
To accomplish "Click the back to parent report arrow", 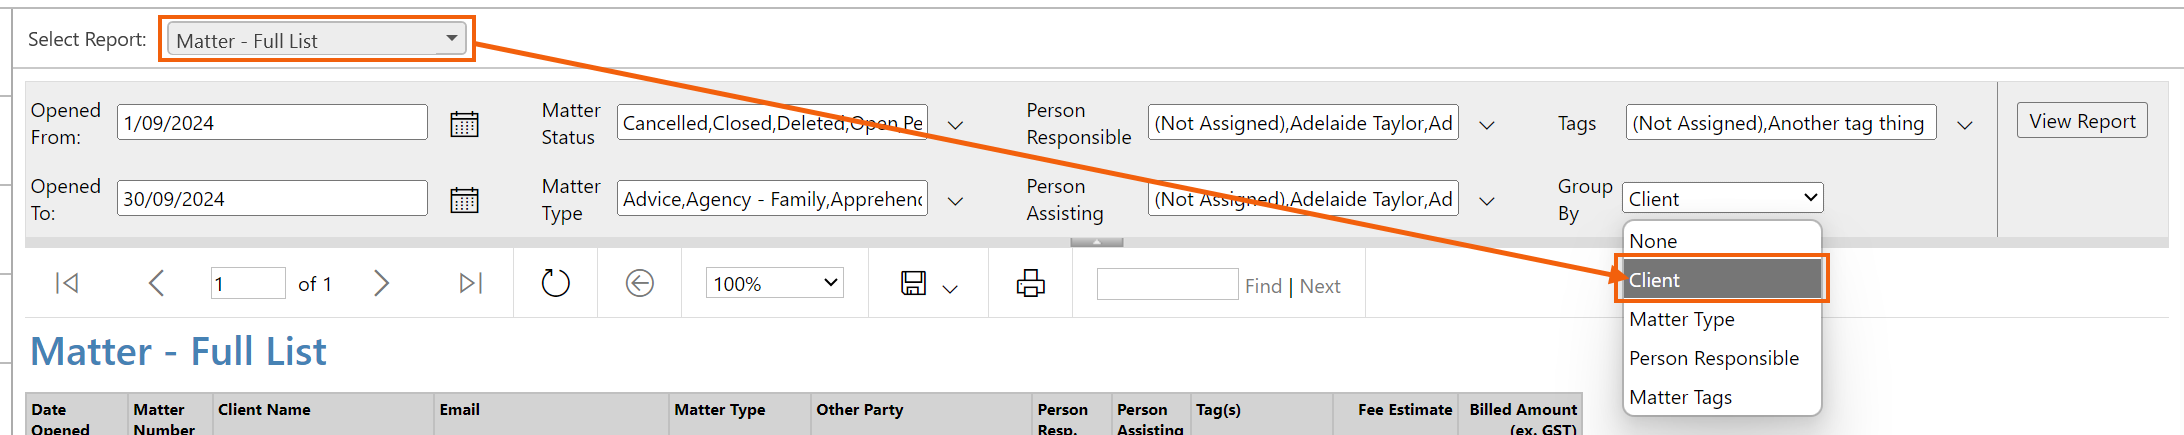I will pyautogui.click(x=640, y=284).
